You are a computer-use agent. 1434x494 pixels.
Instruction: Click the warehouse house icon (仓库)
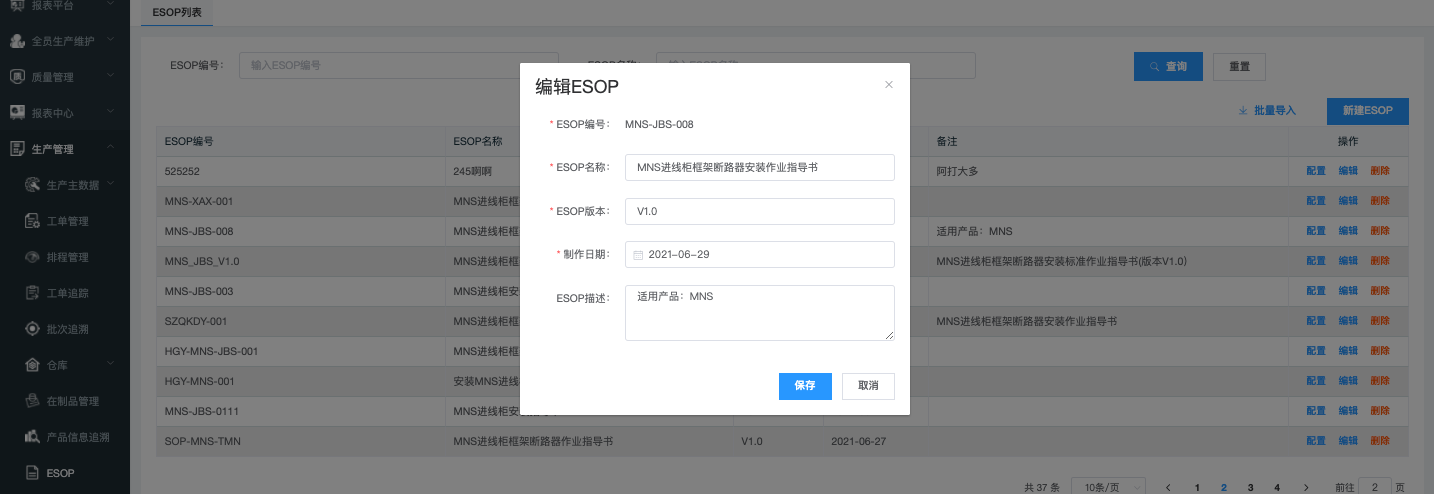(x=31, y=365)
